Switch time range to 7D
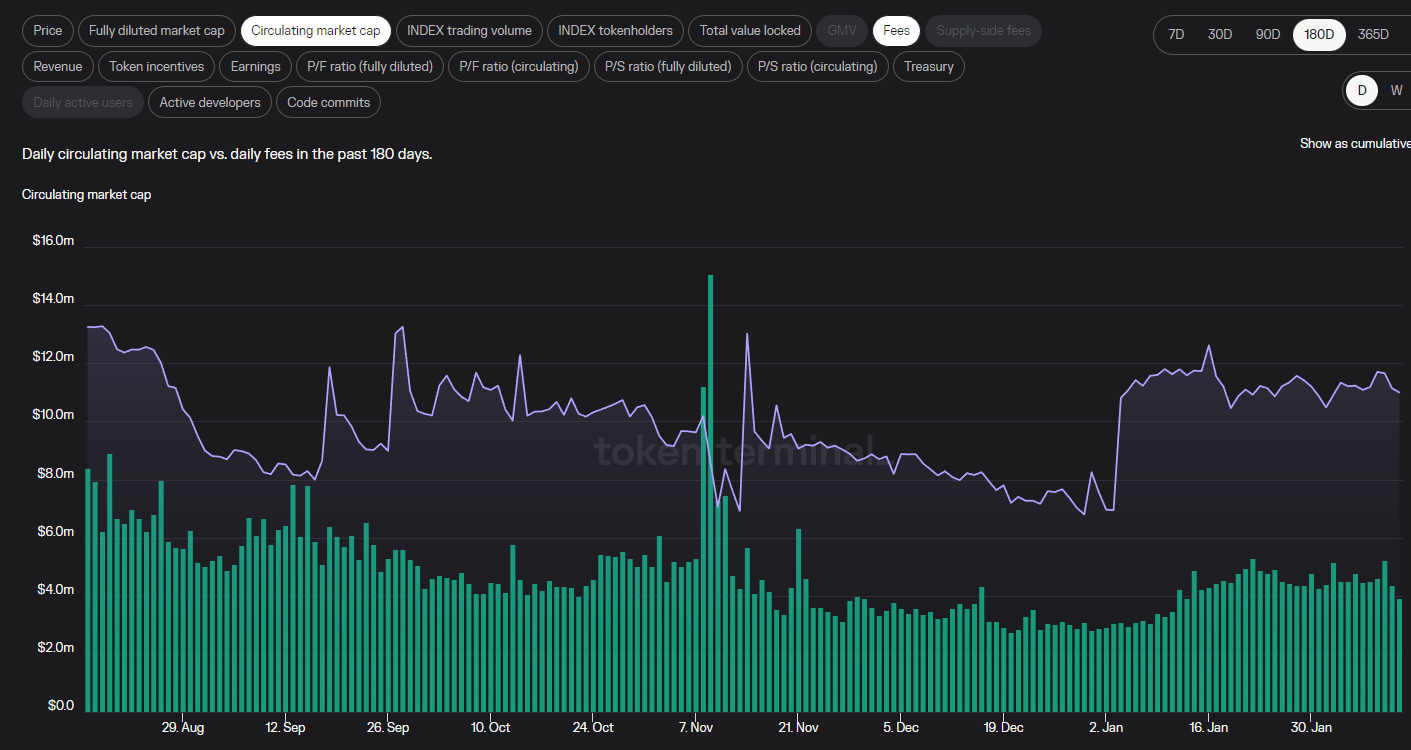 tap(1177, 35)
